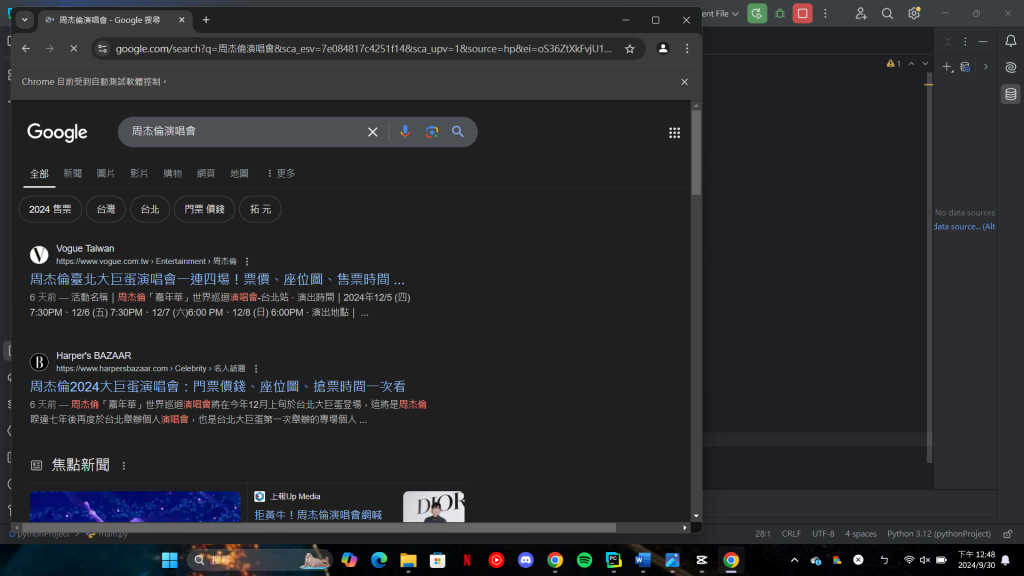
Task: Bookmark this page with the star icon
Action: point(630,48)
